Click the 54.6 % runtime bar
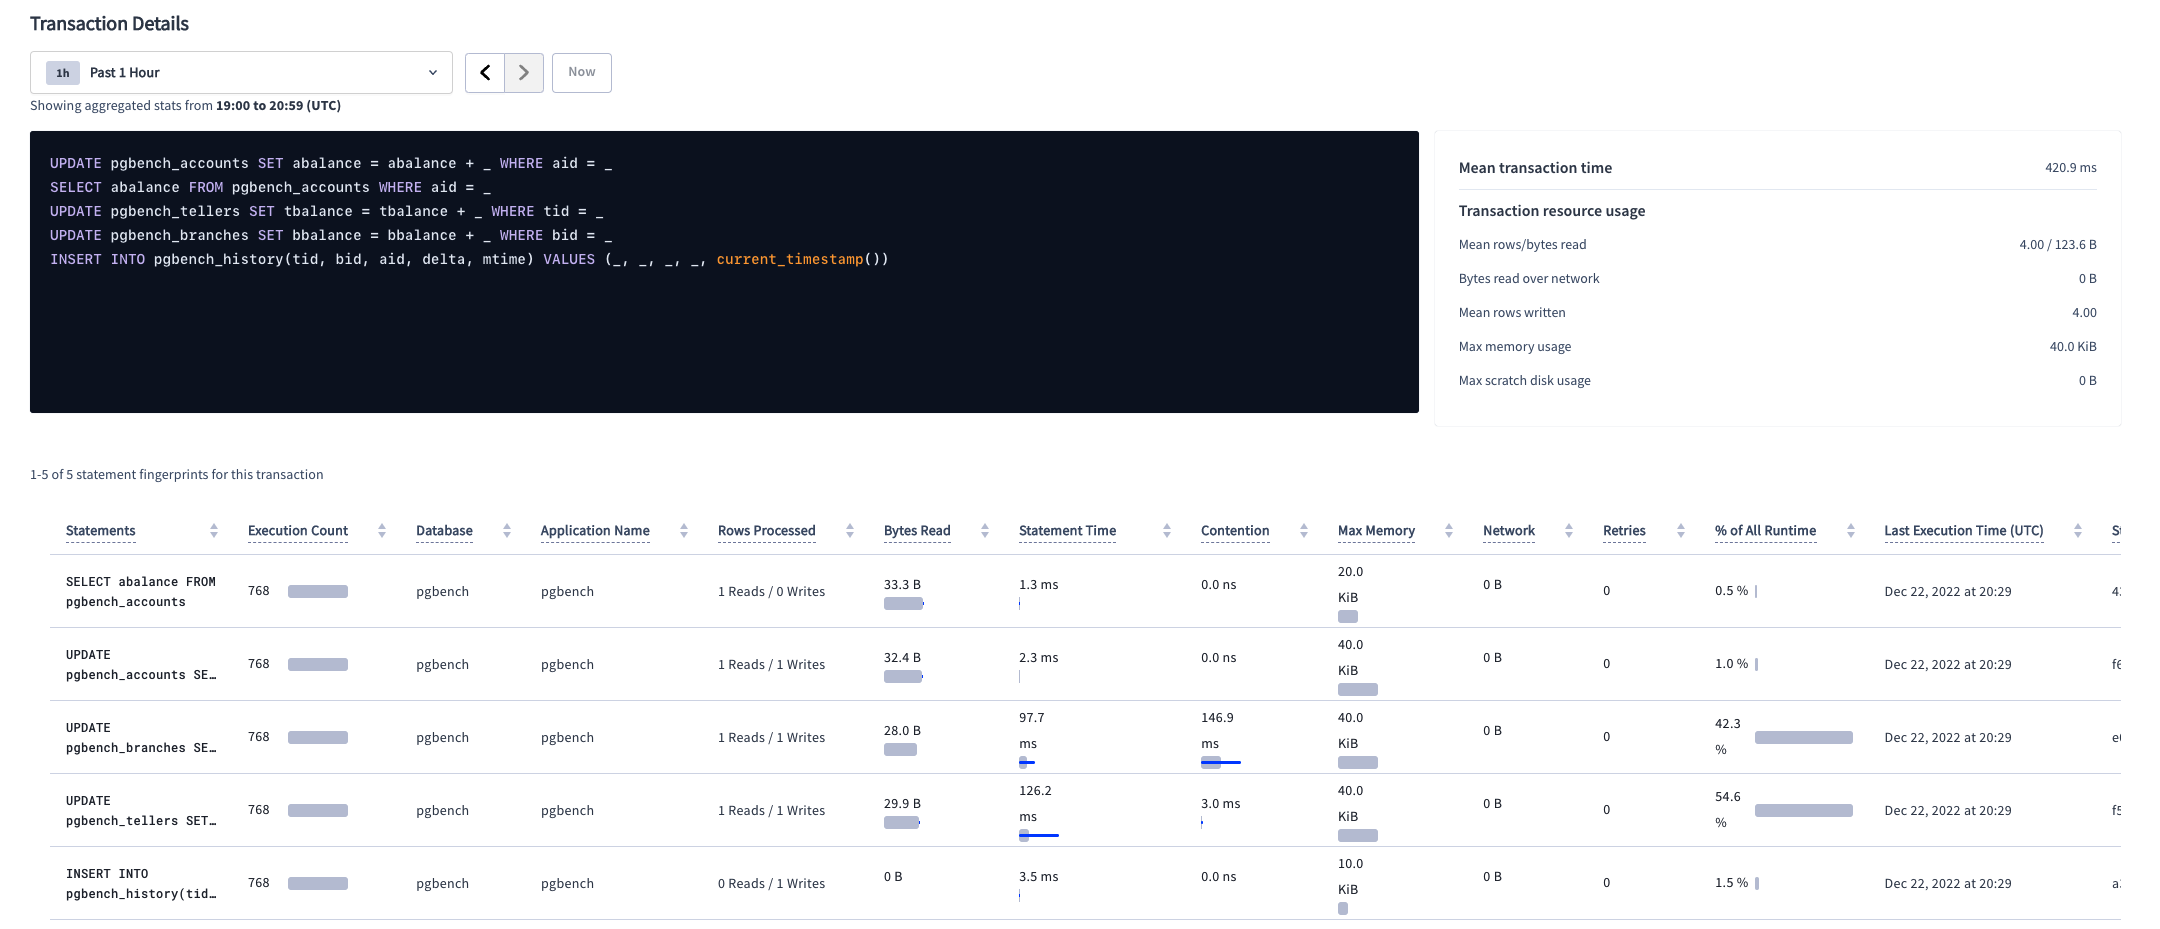 (x=1803, y=811)
